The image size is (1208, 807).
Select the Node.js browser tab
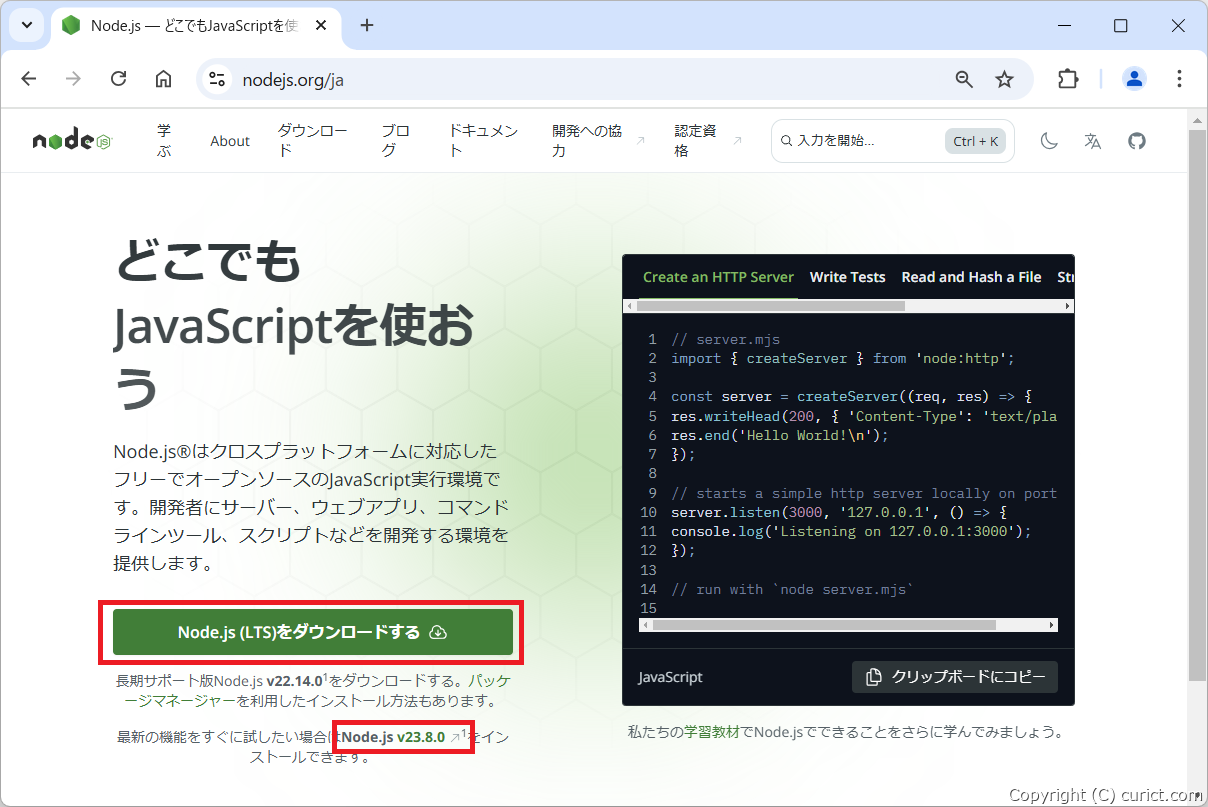coord(195,25)
